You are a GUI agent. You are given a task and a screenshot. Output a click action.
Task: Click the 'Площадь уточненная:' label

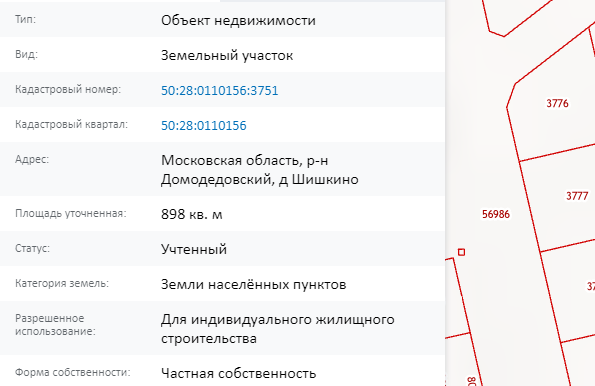pyautogui.click(x=71, y=213)
